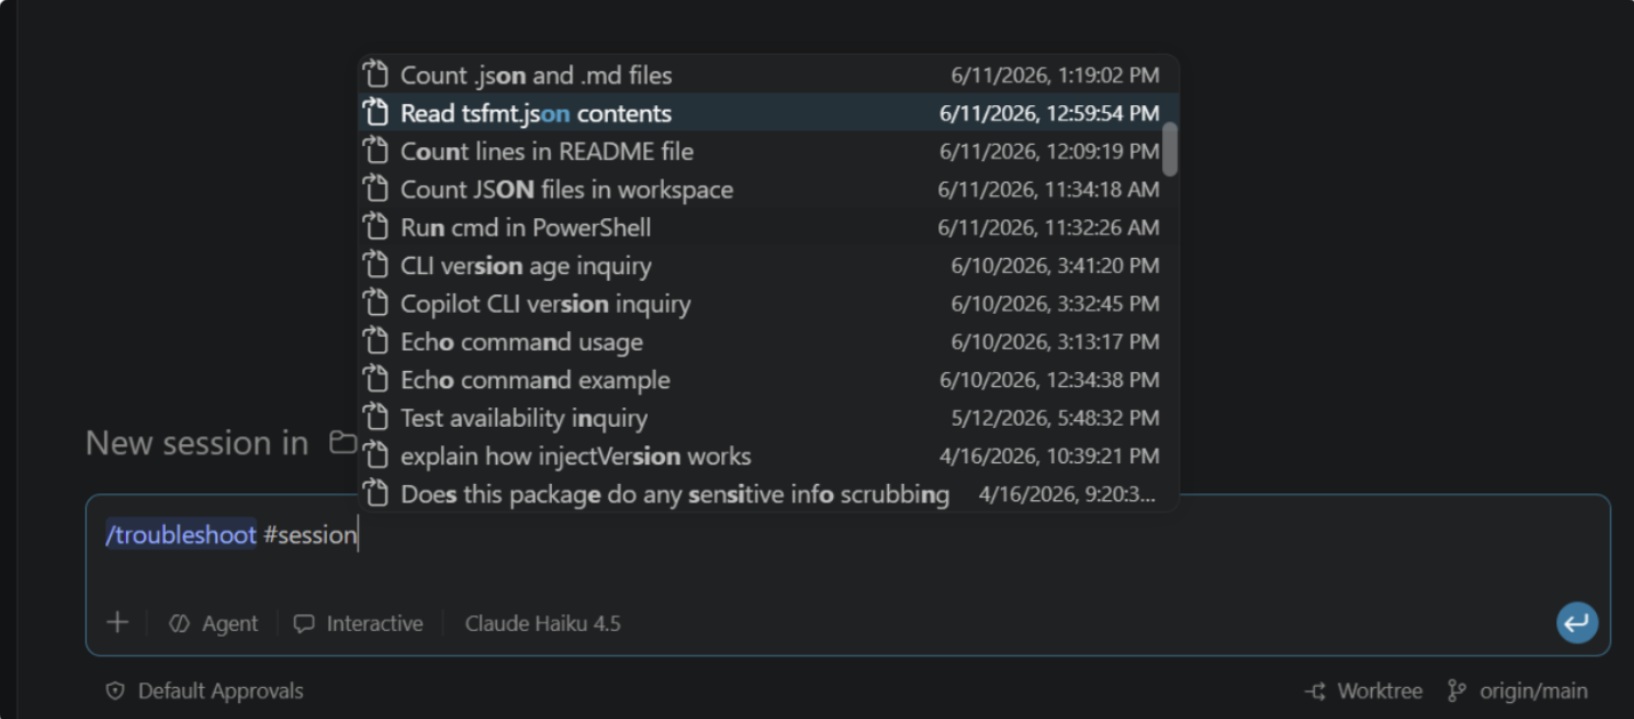Click timestamp 5/12/2026, 5:48:32 PM
Viewport: 1634px width, 719px height.
pos(1055,417)
